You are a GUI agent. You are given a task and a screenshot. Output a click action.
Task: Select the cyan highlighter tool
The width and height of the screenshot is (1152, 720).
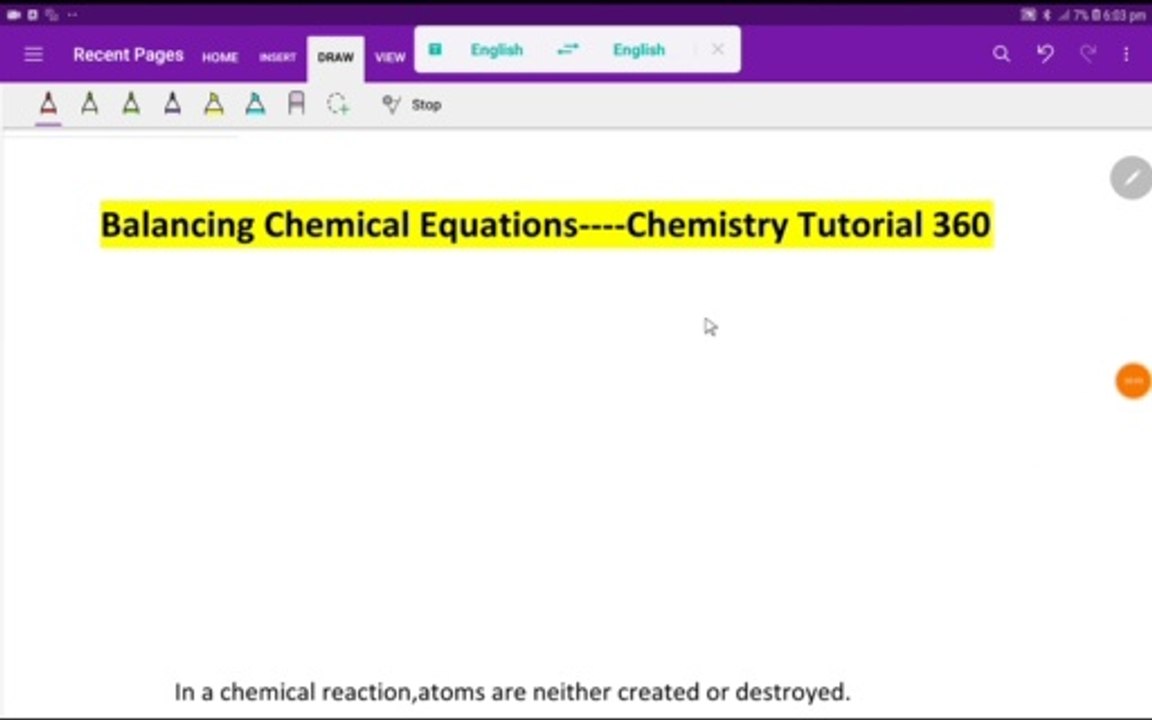pos(256,104)
